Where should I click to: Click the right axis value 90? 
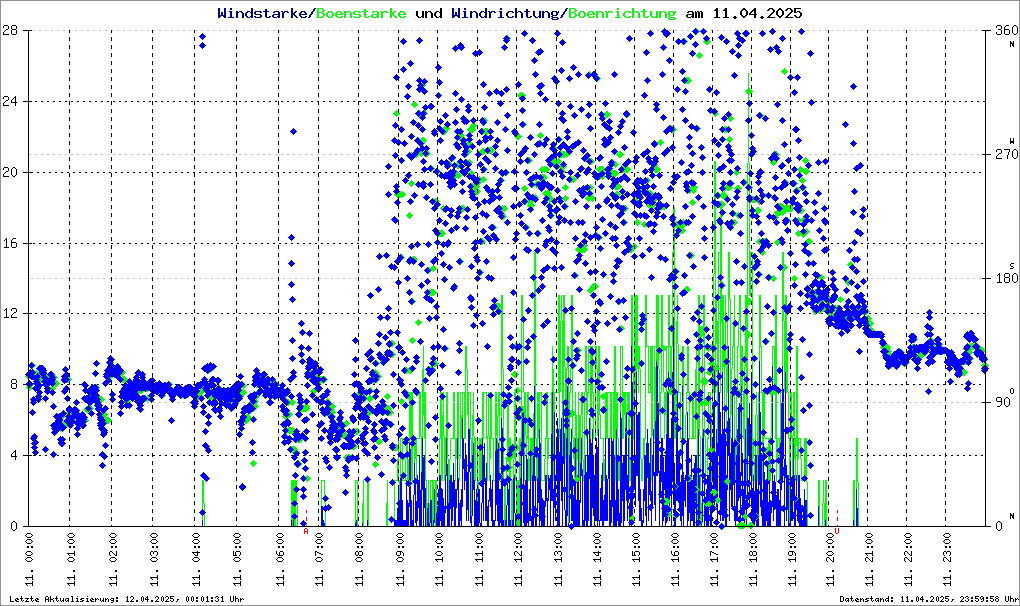click(1002, 402)
